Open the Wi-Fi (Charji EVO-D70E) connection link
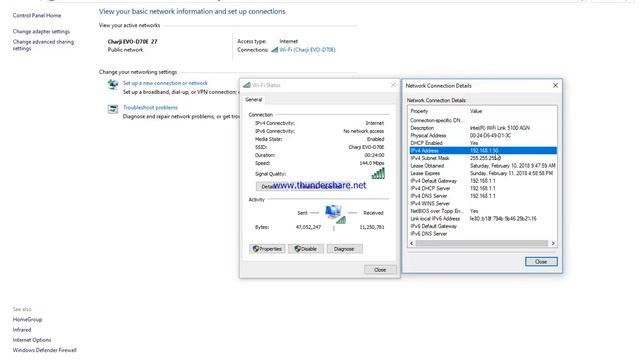Viewport: 640px width, 360px height. tap(307, 50)
